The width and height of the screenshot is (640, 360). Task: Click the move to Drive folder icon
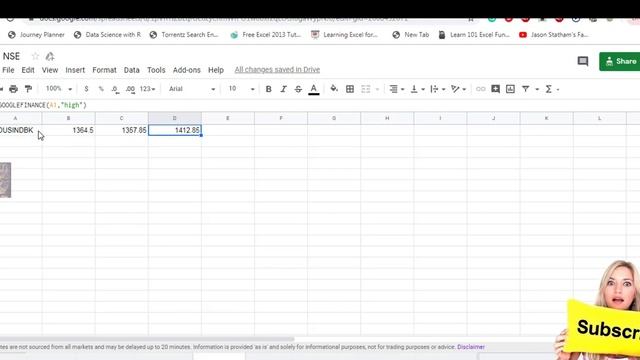coord(50,56)
